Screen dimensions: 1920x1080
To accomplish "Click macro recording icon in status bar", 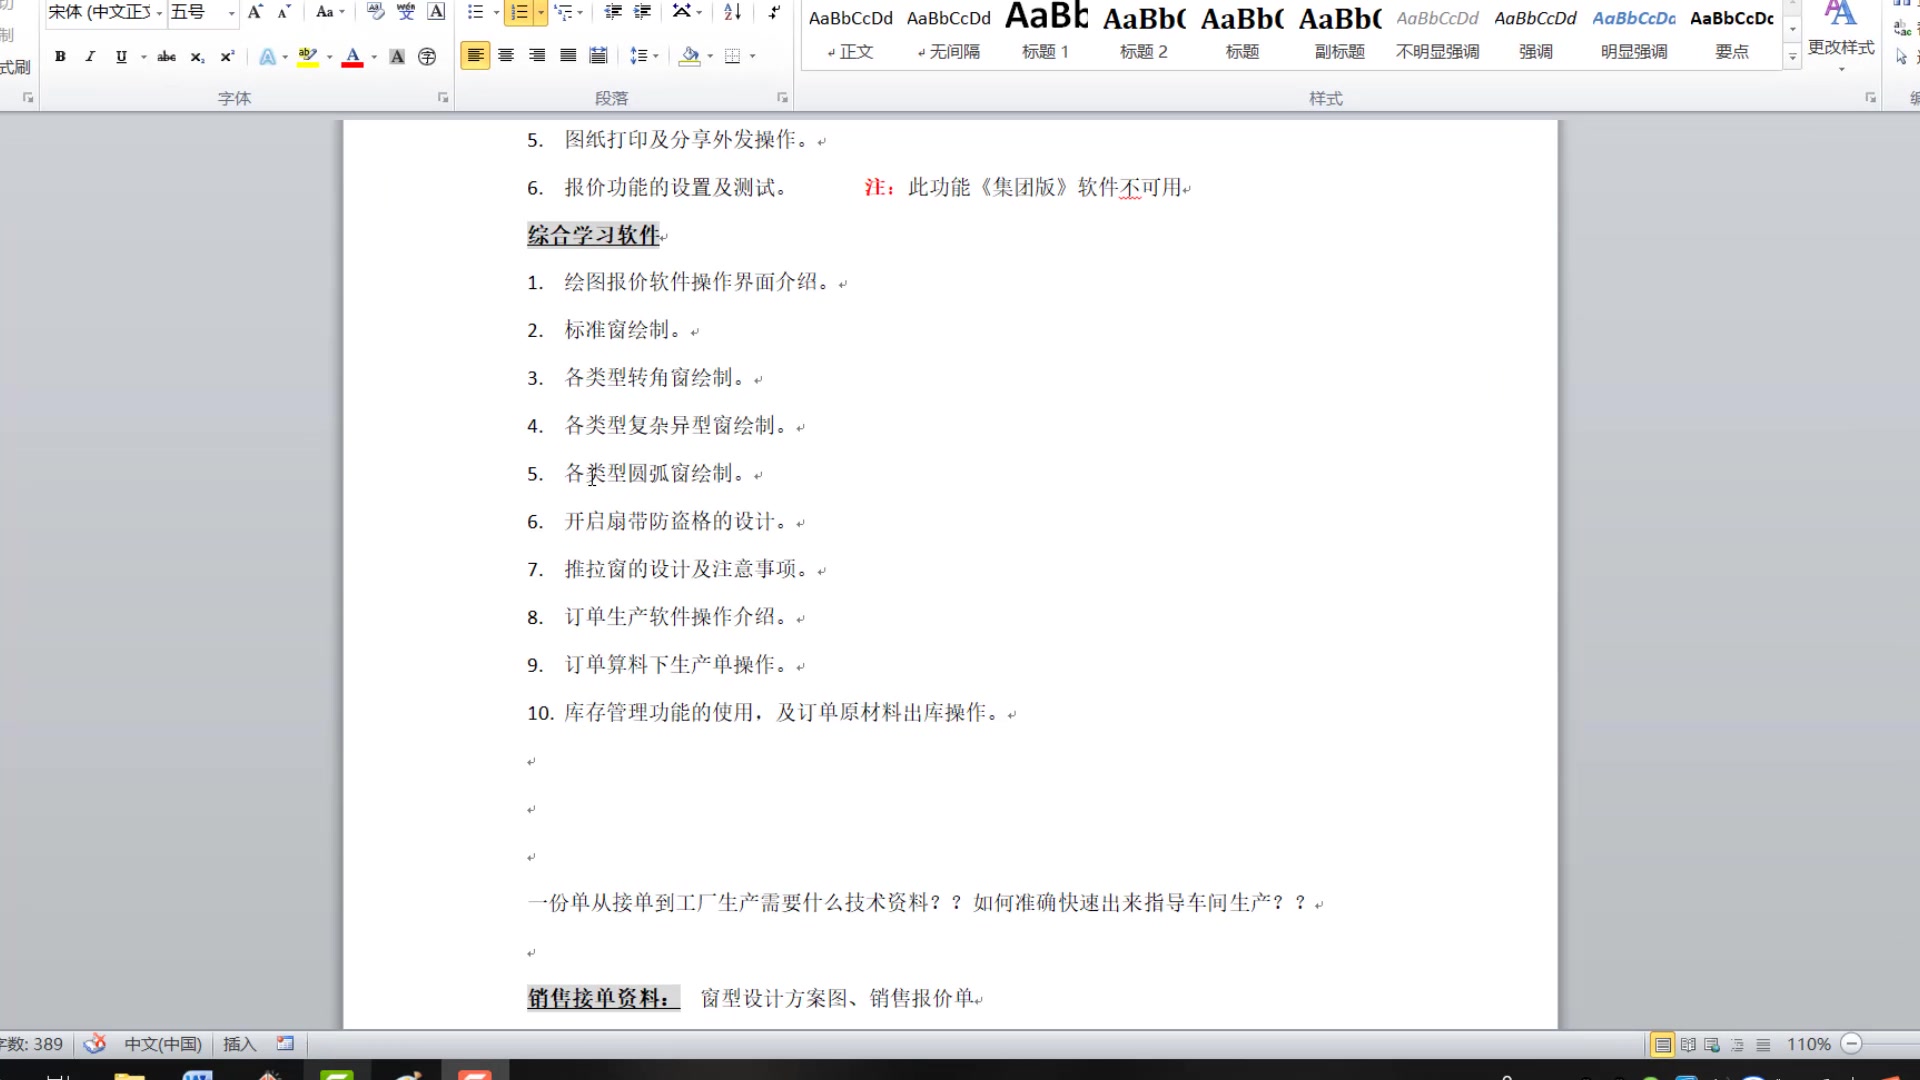I will [x=285, y=1044].
